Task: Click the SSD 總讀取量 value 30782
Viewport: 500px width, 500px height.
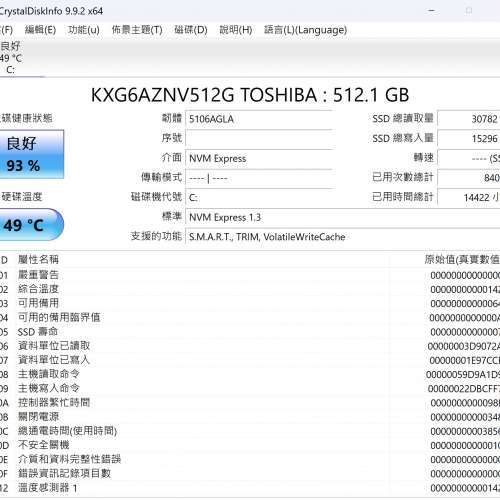Action: (469, 119)
